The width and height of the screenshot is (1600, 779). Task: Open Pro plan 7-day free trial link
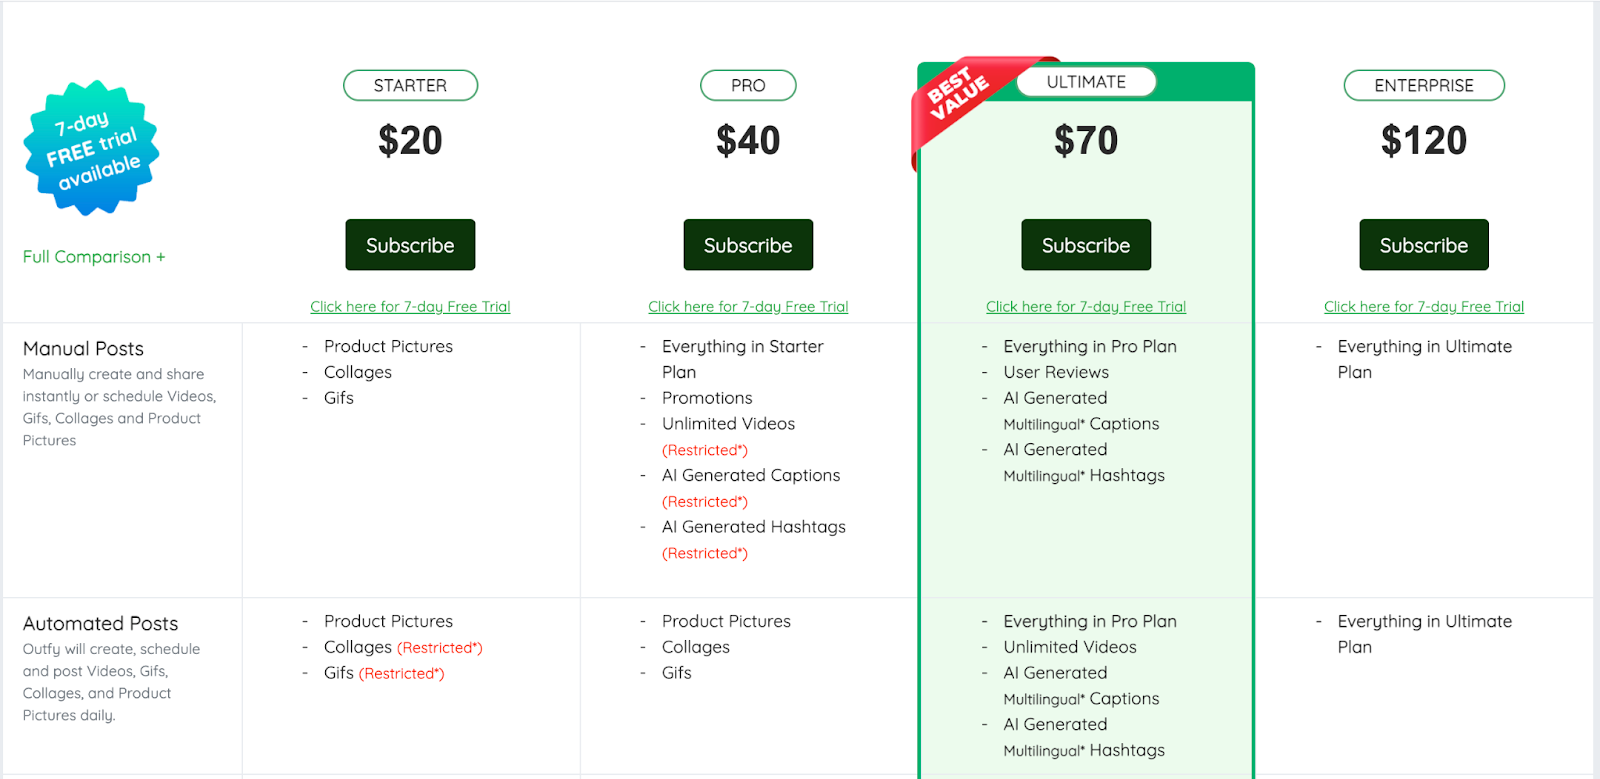748,307
